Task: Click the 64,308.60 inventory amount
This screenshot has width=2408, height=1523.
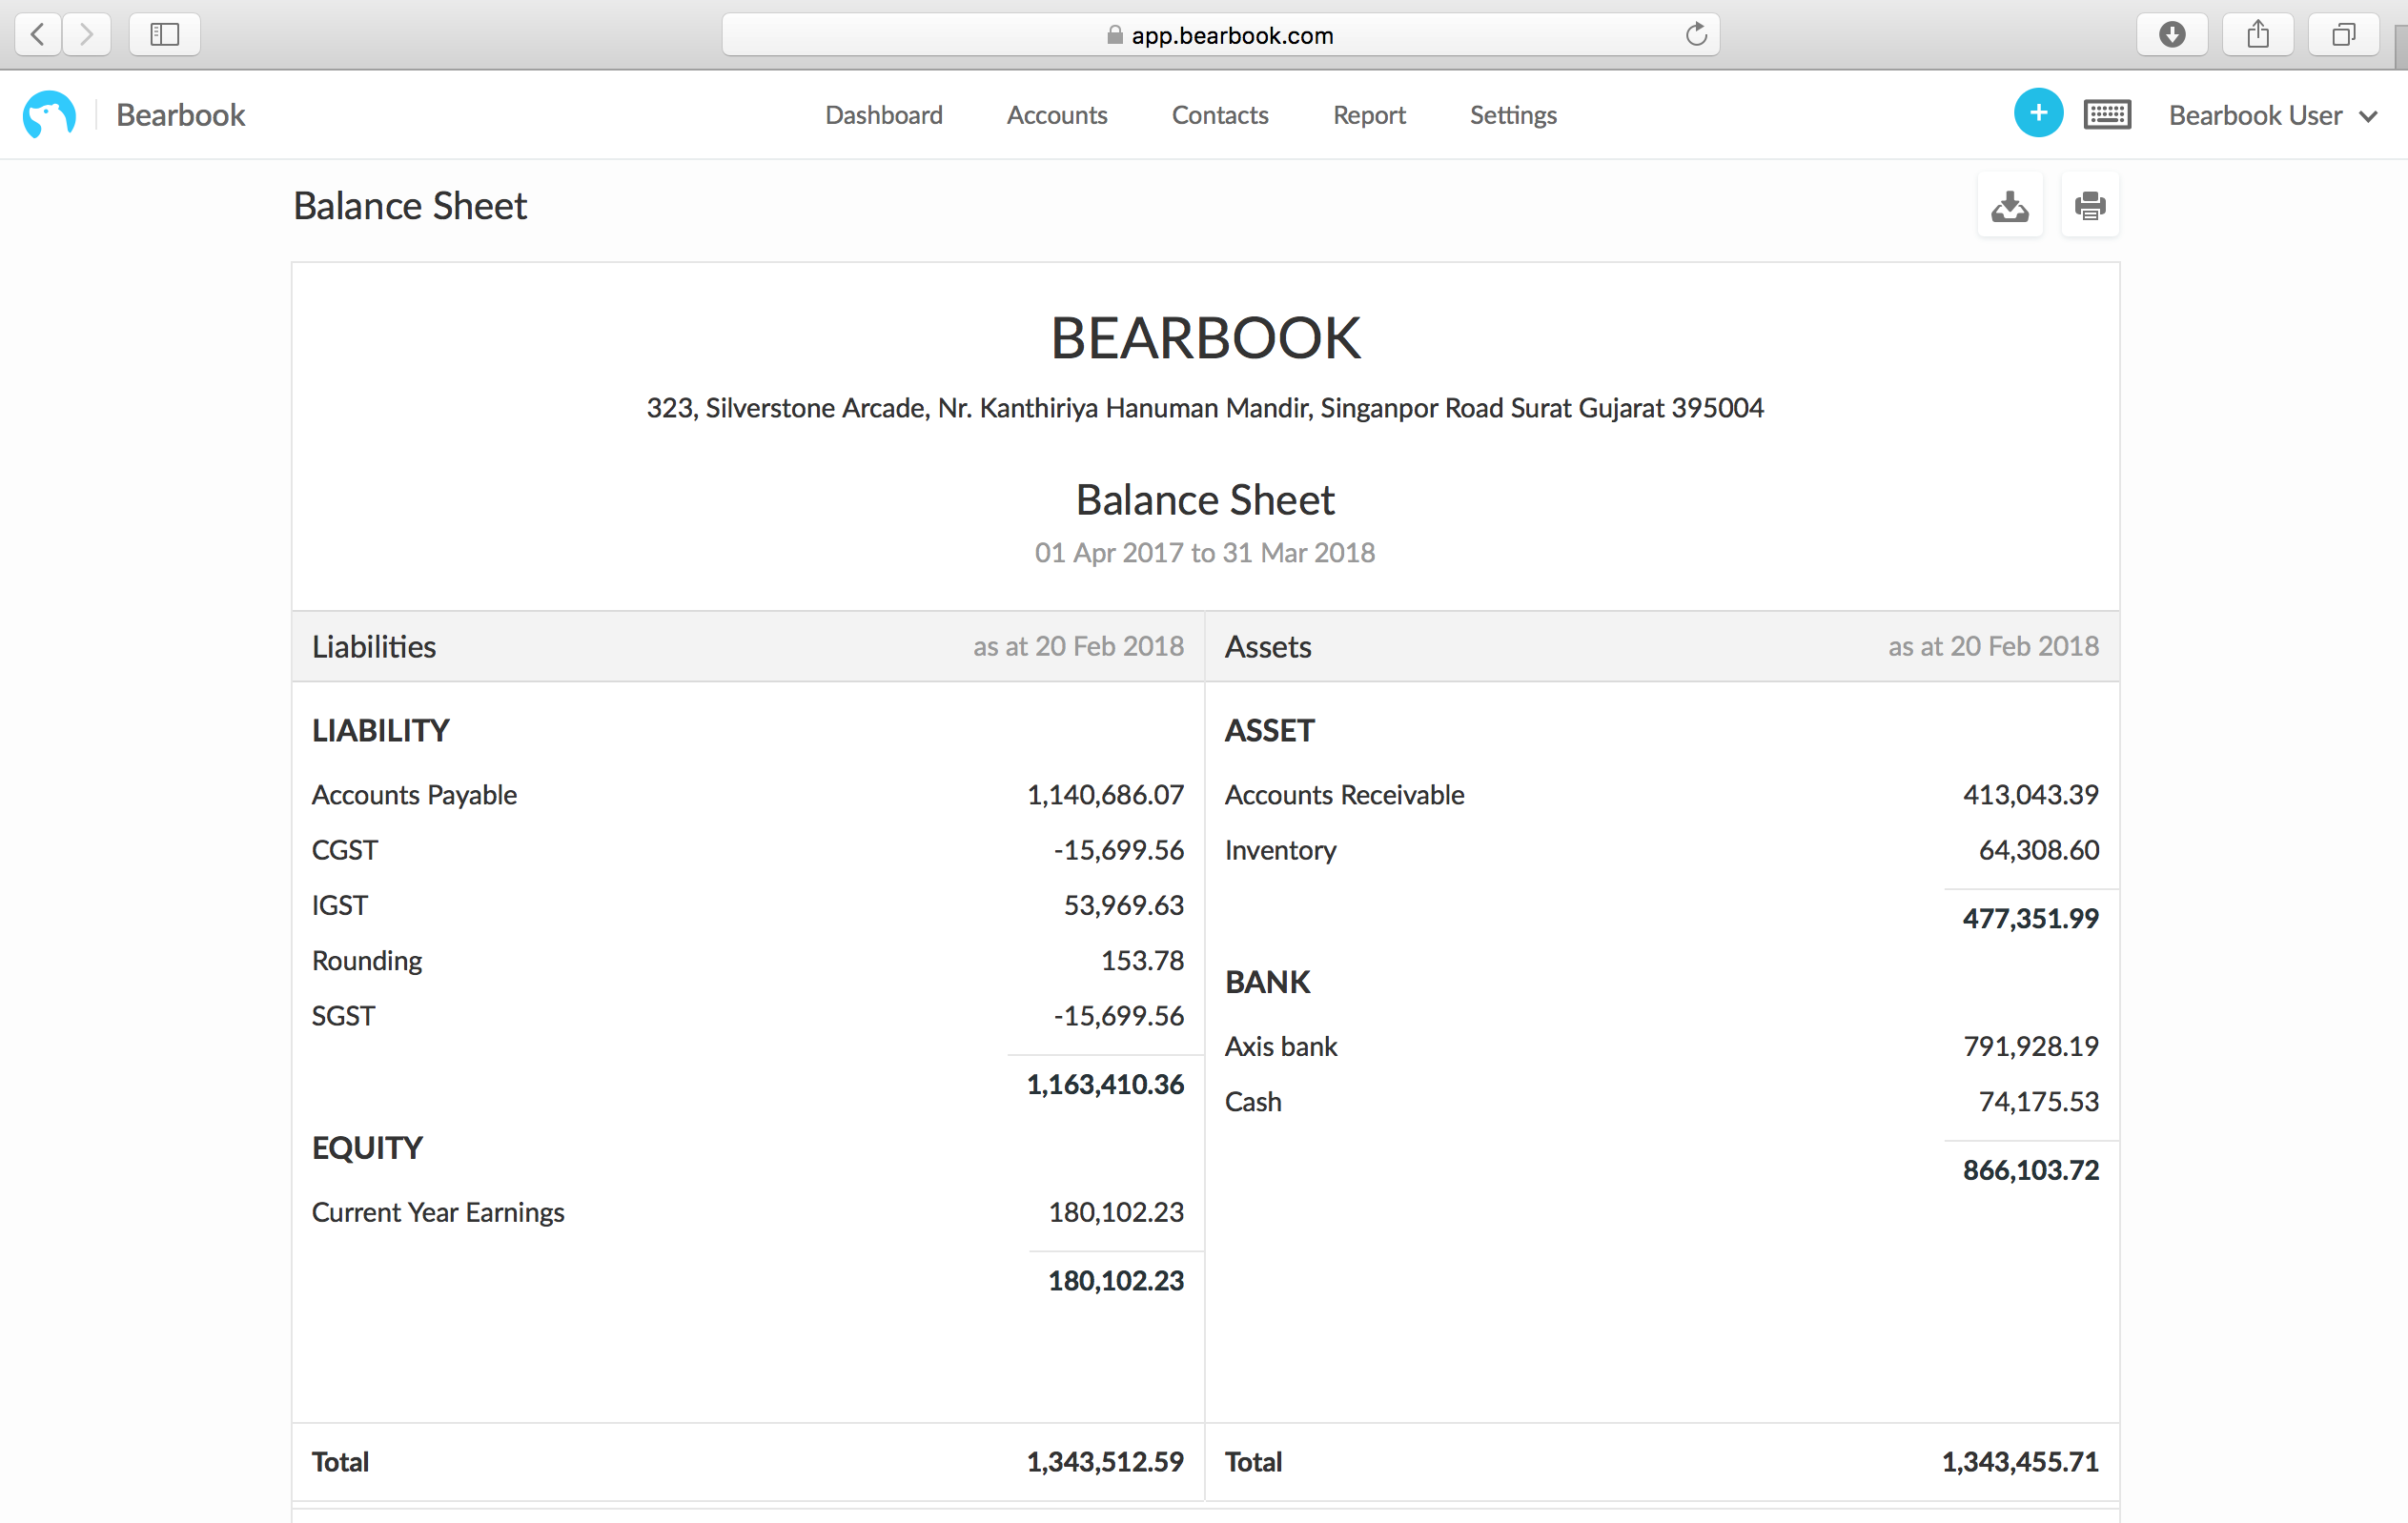Action: 2038,850
